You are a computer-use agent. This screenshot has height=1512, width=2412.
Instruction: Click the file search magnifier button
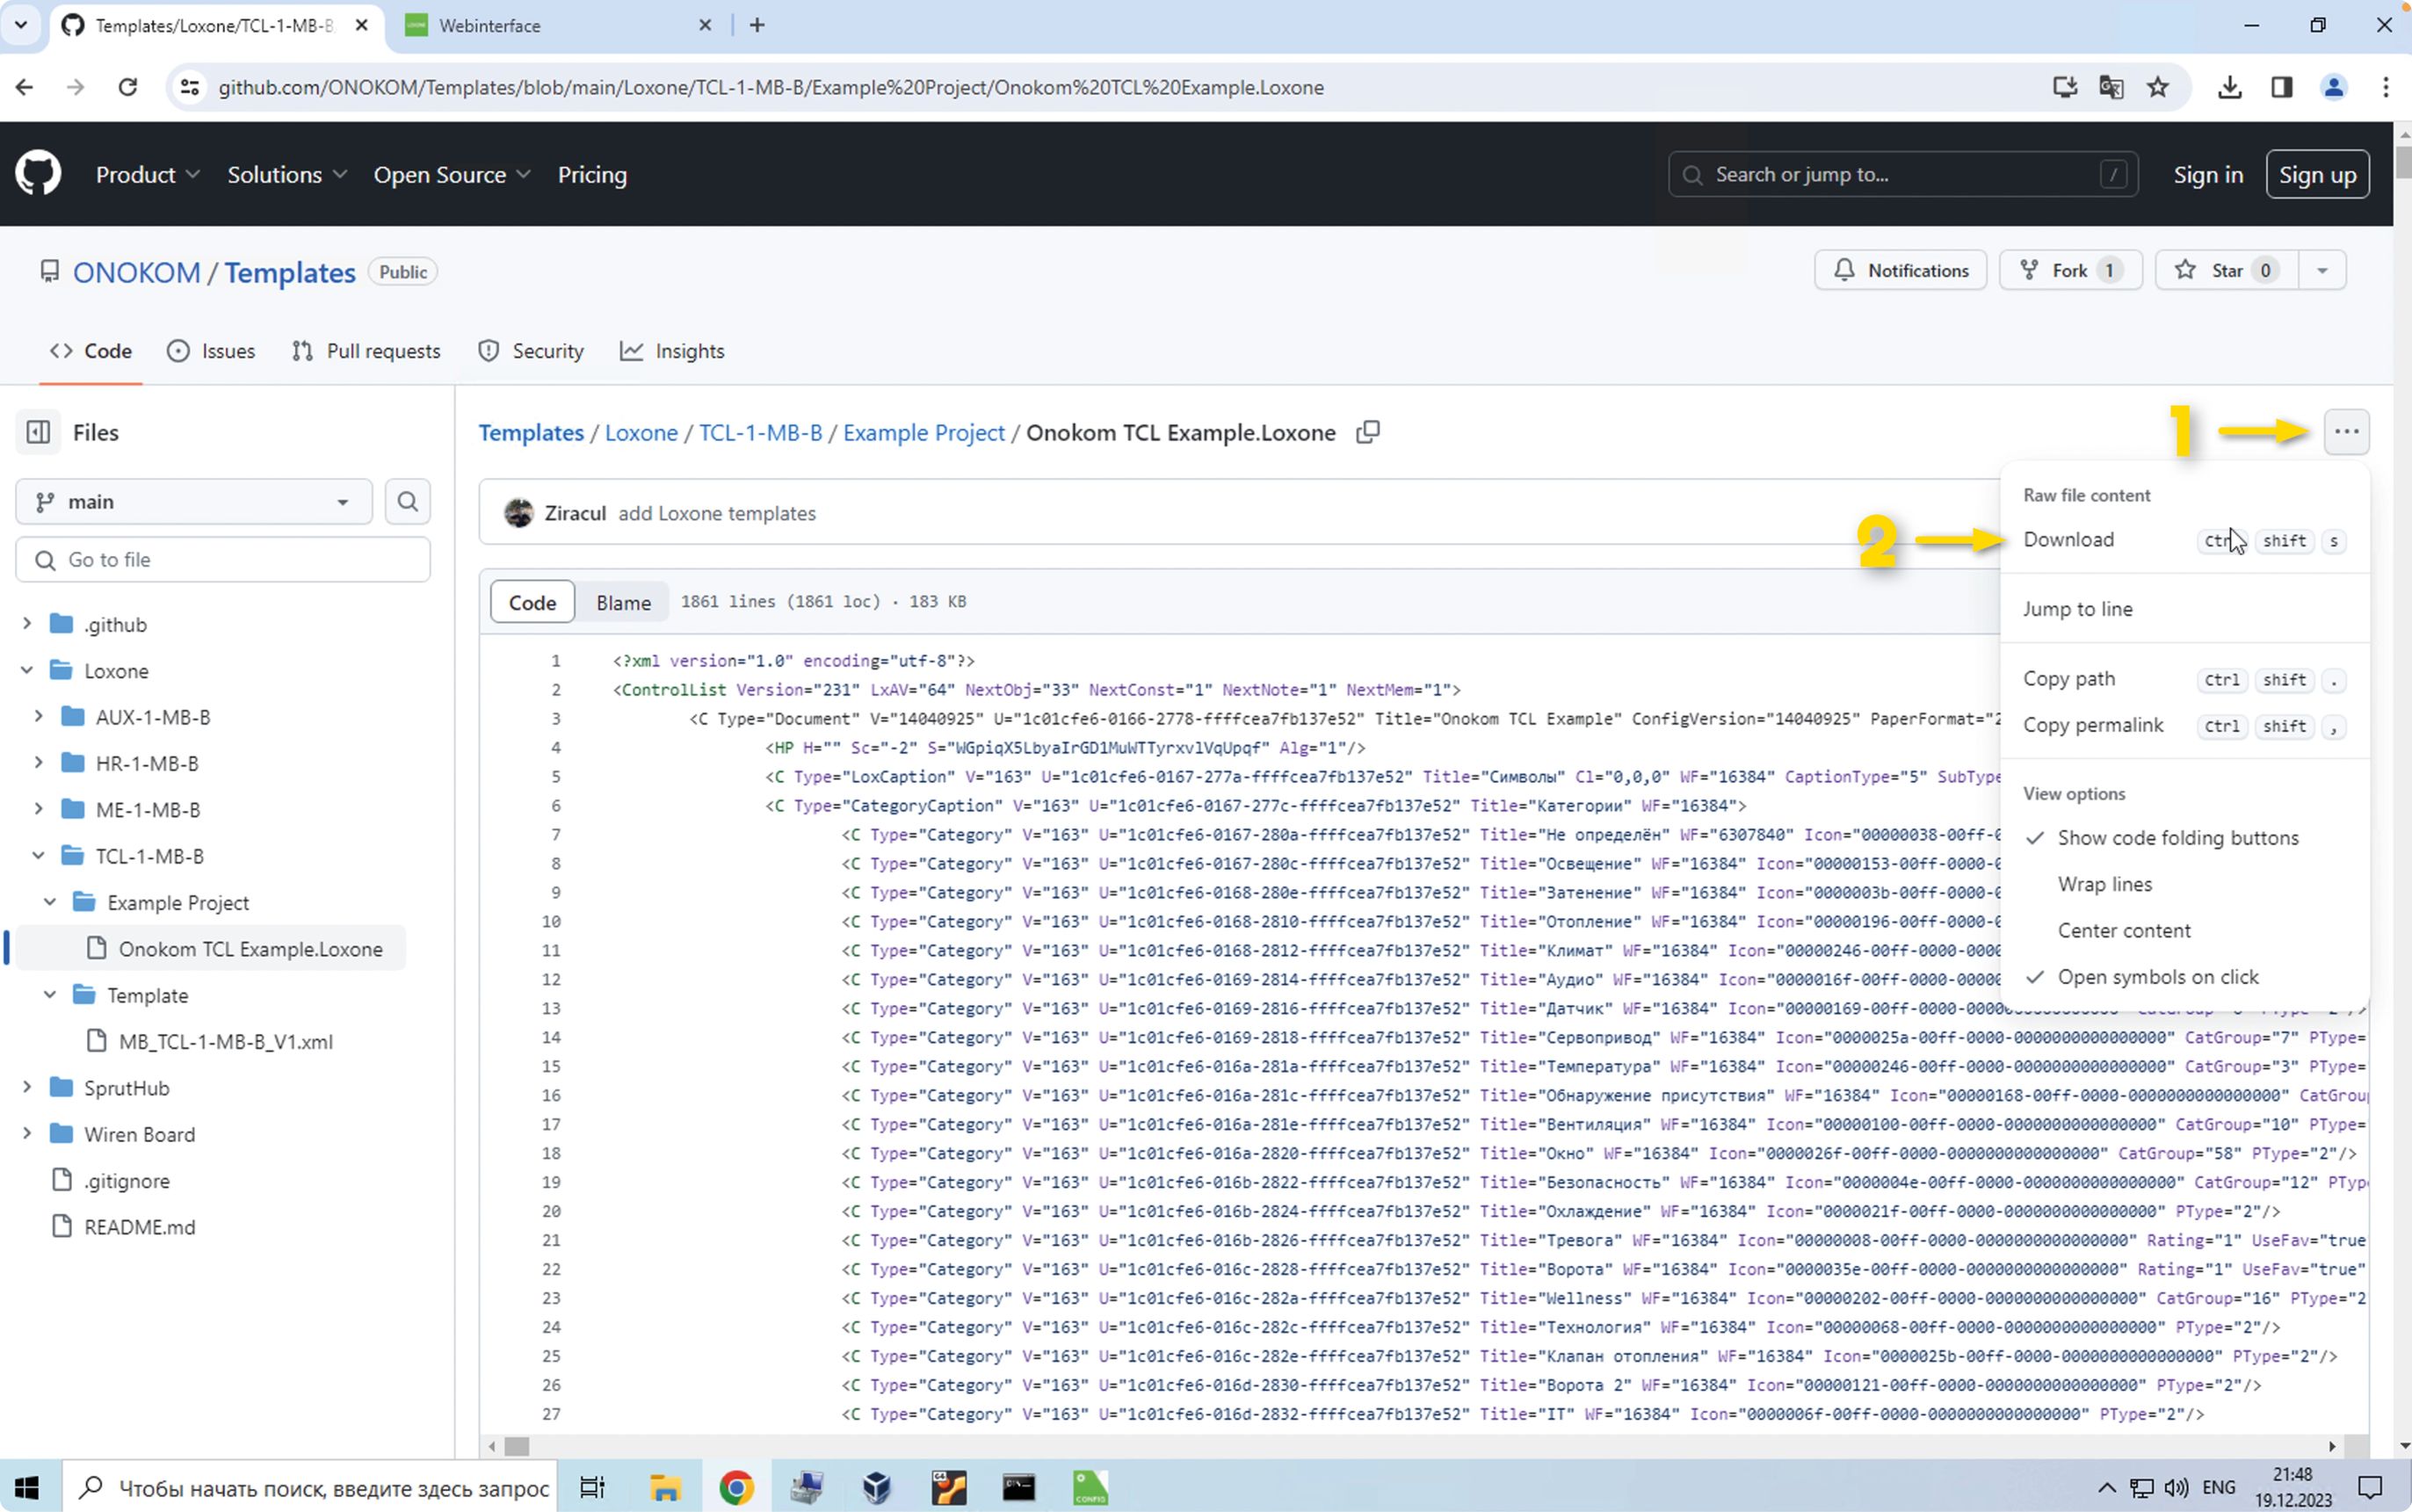(x=407, y=501)
